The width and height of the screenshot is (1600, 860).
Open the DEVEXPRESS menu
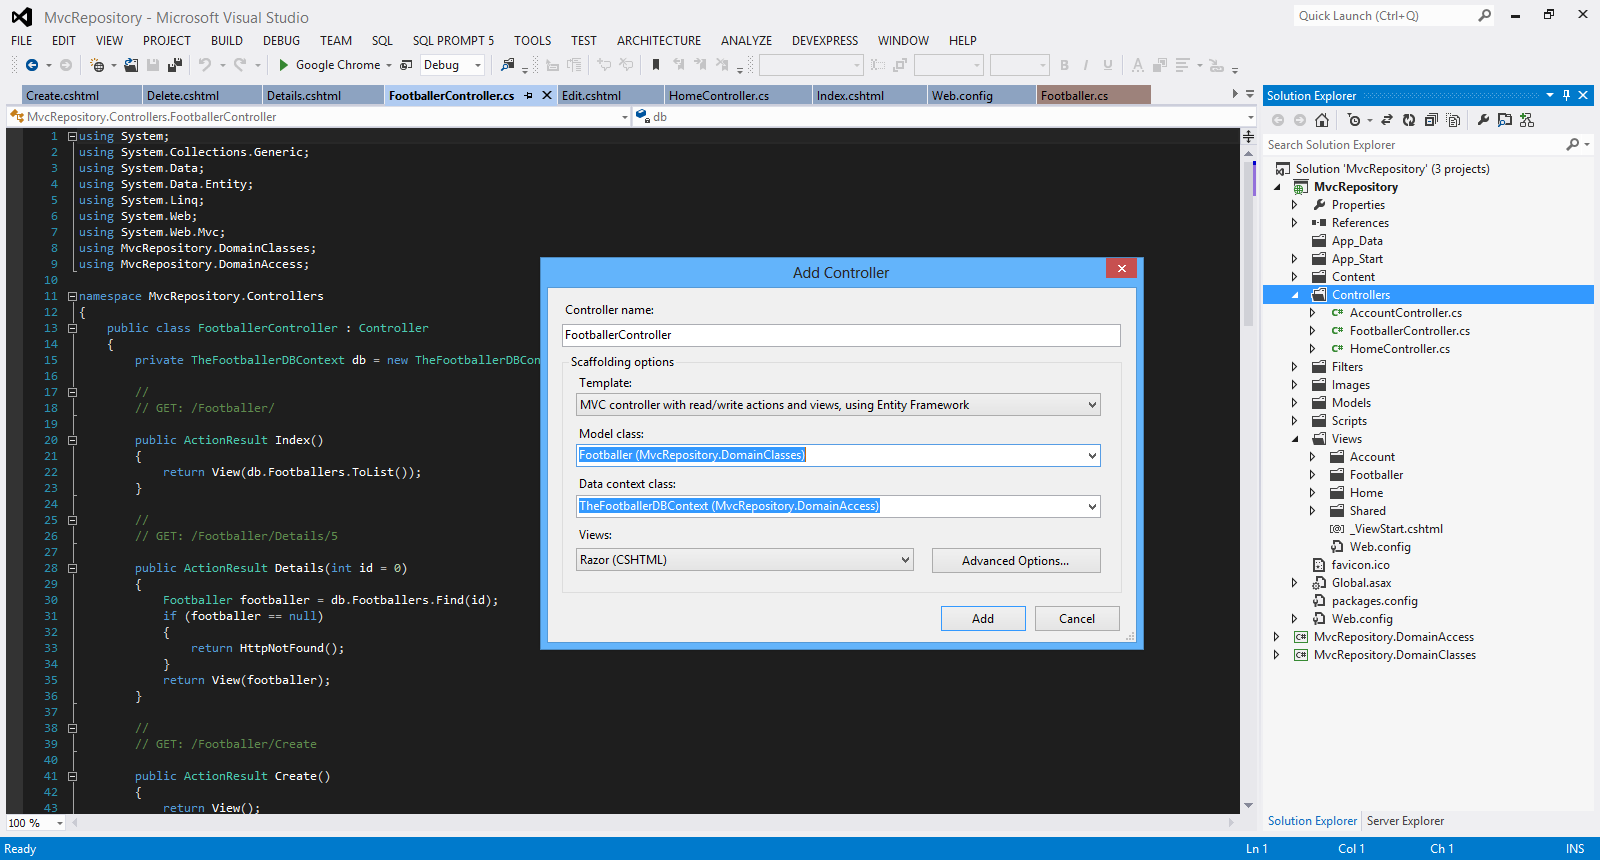[825, 41]
